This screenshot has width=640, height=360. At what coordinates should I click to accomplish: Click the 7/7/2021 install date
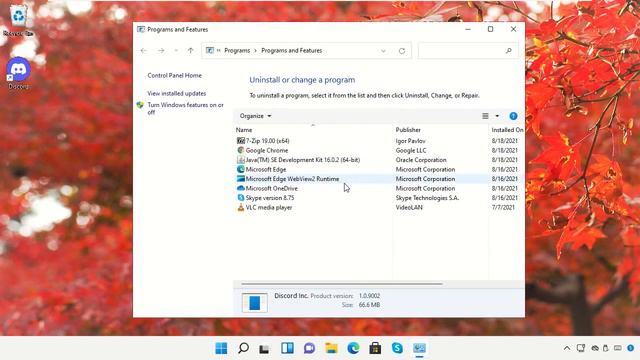pos(503,207)
